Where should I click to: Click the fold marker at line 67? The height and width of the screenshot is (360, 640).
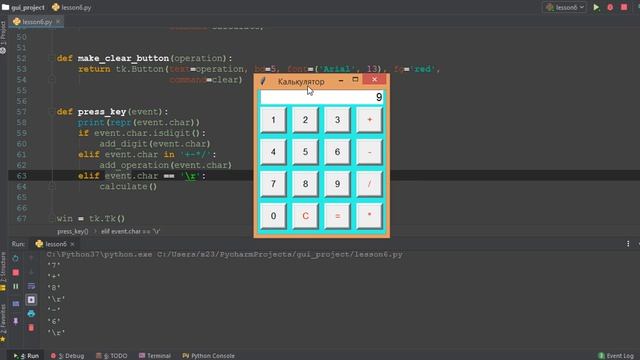point(52,219)
